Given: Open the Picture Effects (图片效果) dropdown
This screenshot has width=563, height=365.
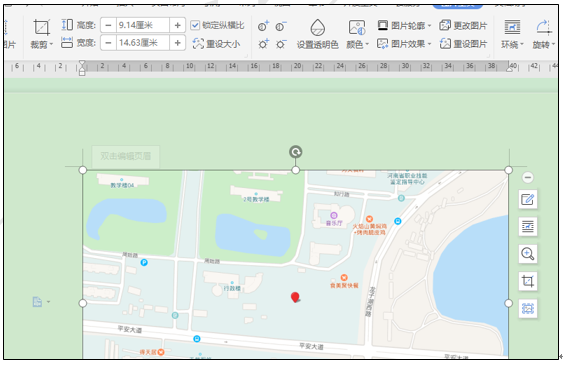Looking at the screenshot, I should pyautogui.click(x=404, y=44).
